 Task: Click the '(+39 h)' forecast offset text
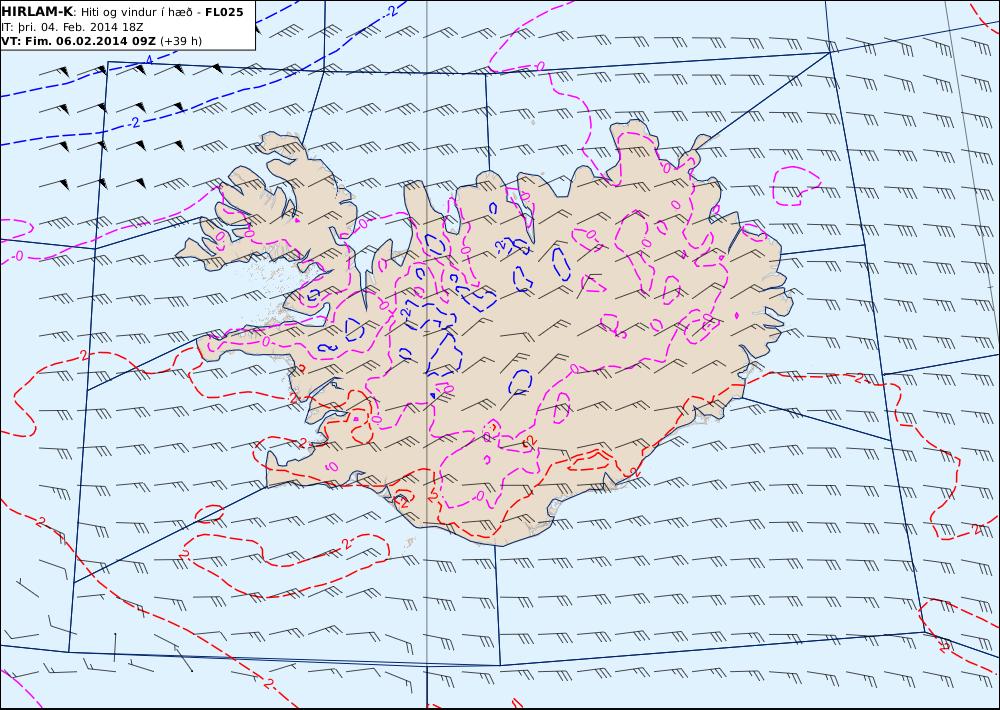(181, 41)
